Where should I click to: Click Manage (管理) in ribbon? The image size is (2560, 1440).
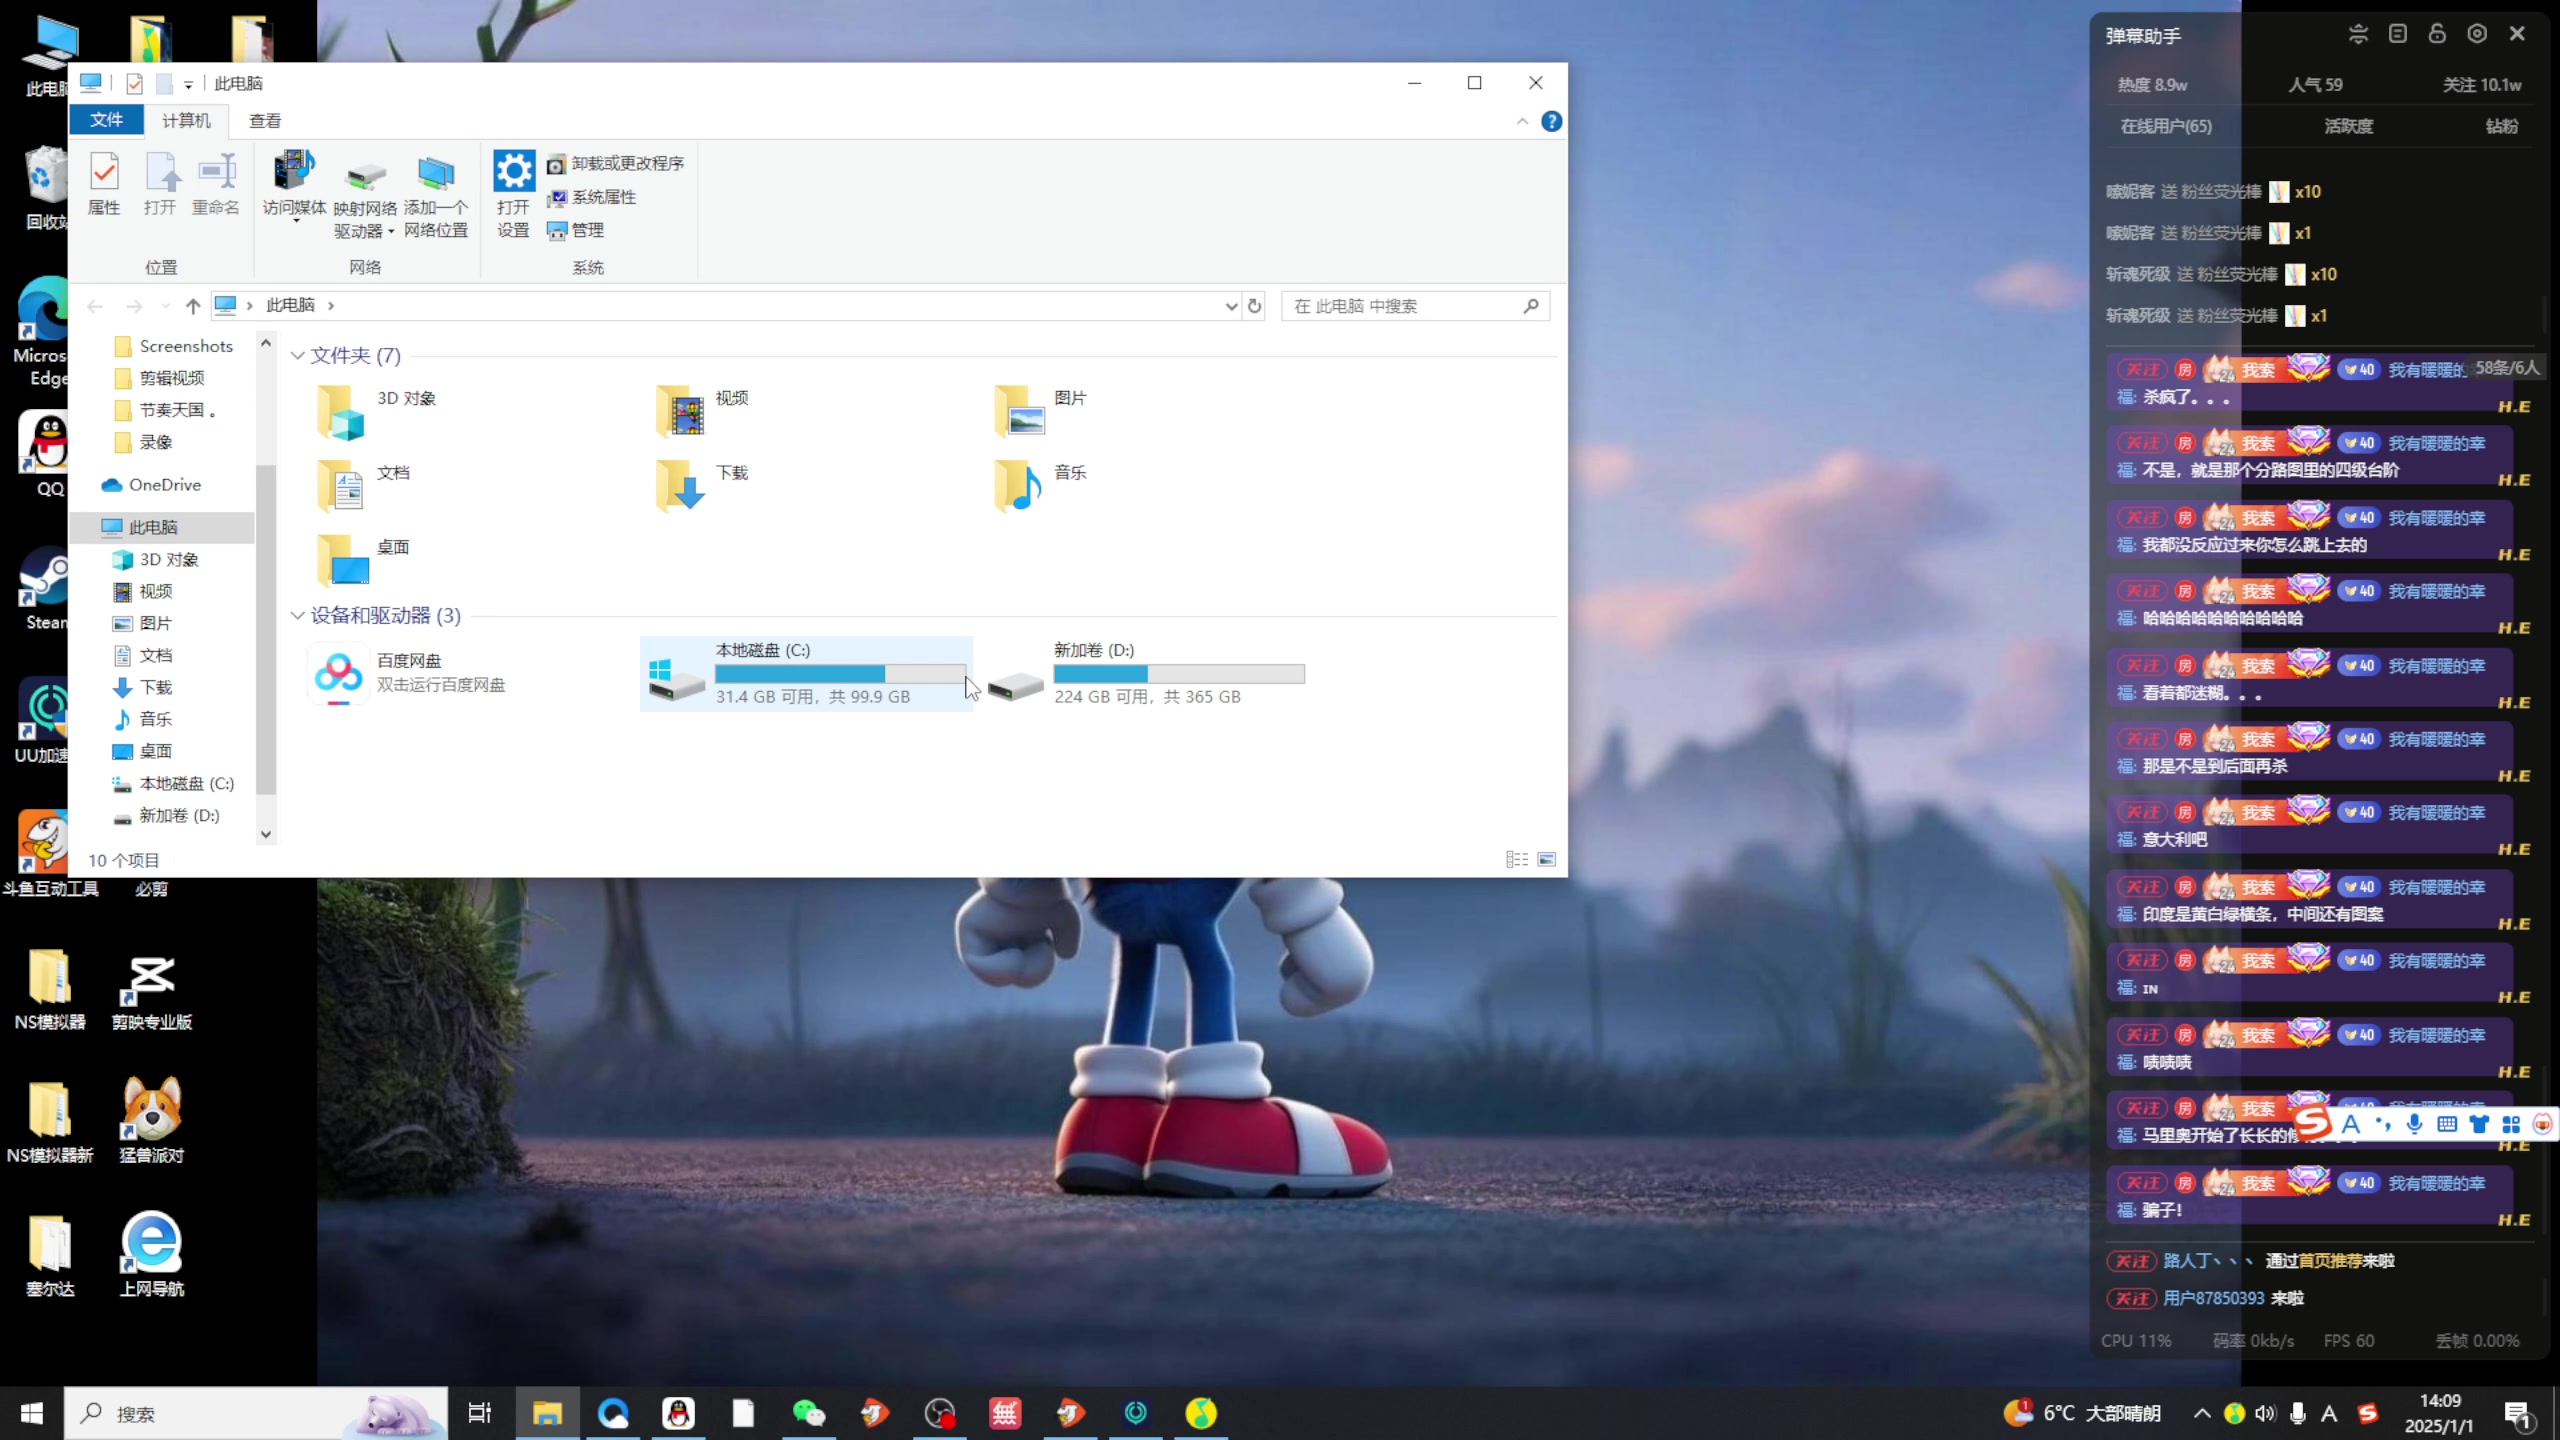pos(576,230)
